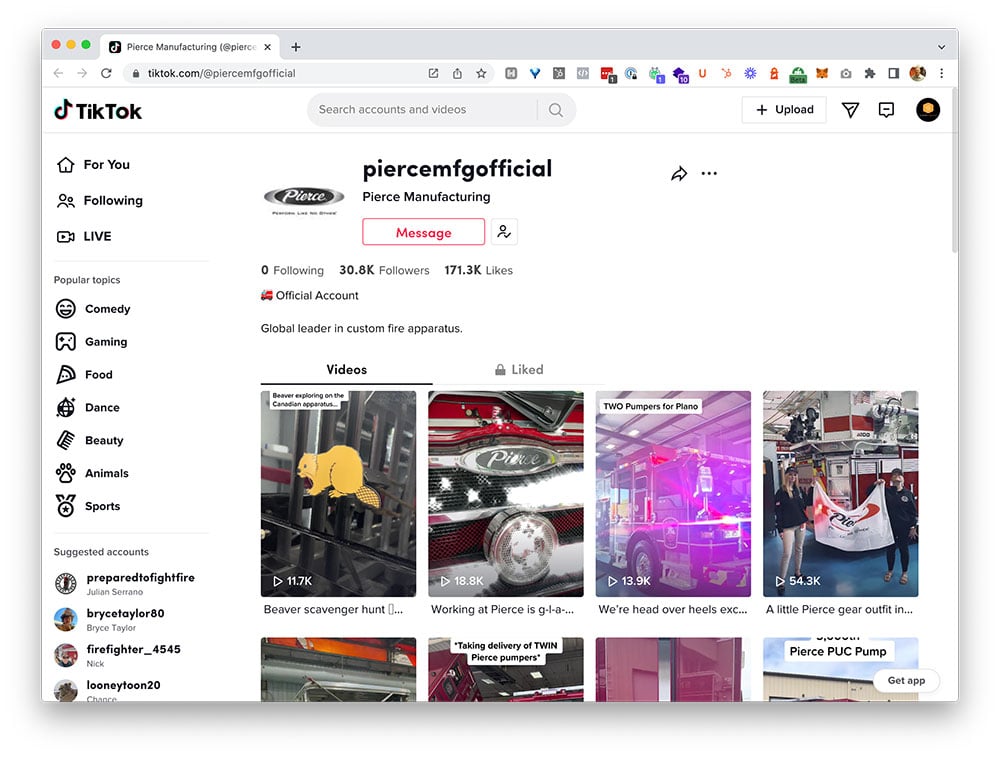Open the TWIN Pierce pumpers delivery video
The height and width of the screenshot is (757, 1000).
coord(506,669)
